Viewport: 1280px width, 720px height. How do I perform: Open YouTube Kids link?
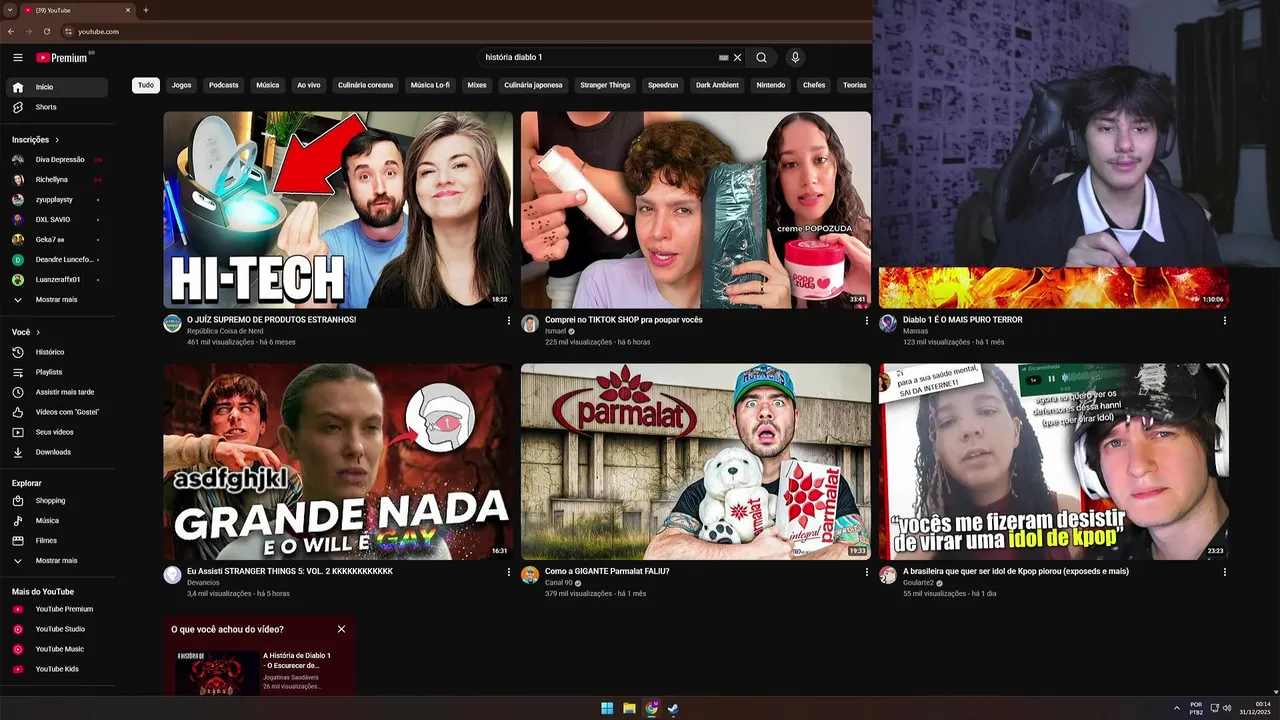point(56,669)
